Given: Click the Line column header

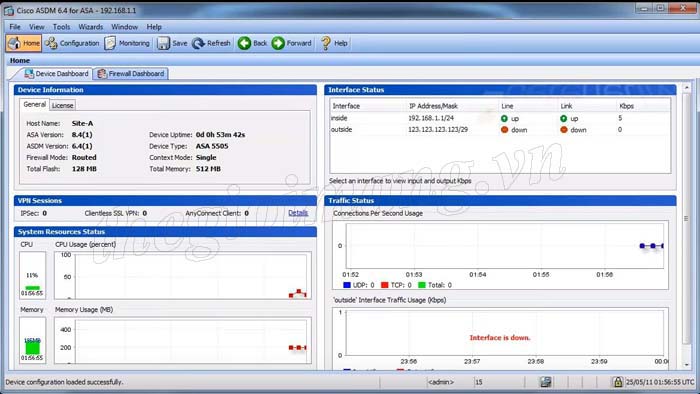Looking at the screenshot, I should click(x=507, y=106).
